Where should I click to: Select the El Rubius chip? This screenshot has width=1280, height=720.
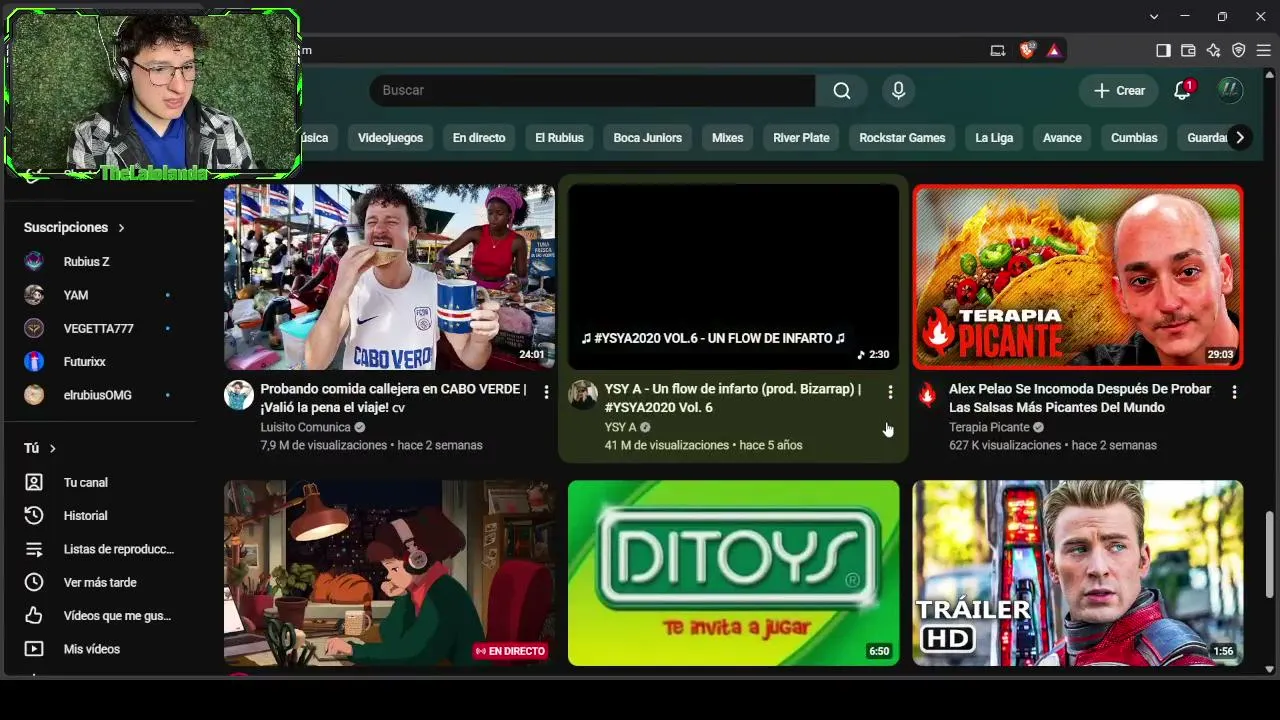point(559,138)
